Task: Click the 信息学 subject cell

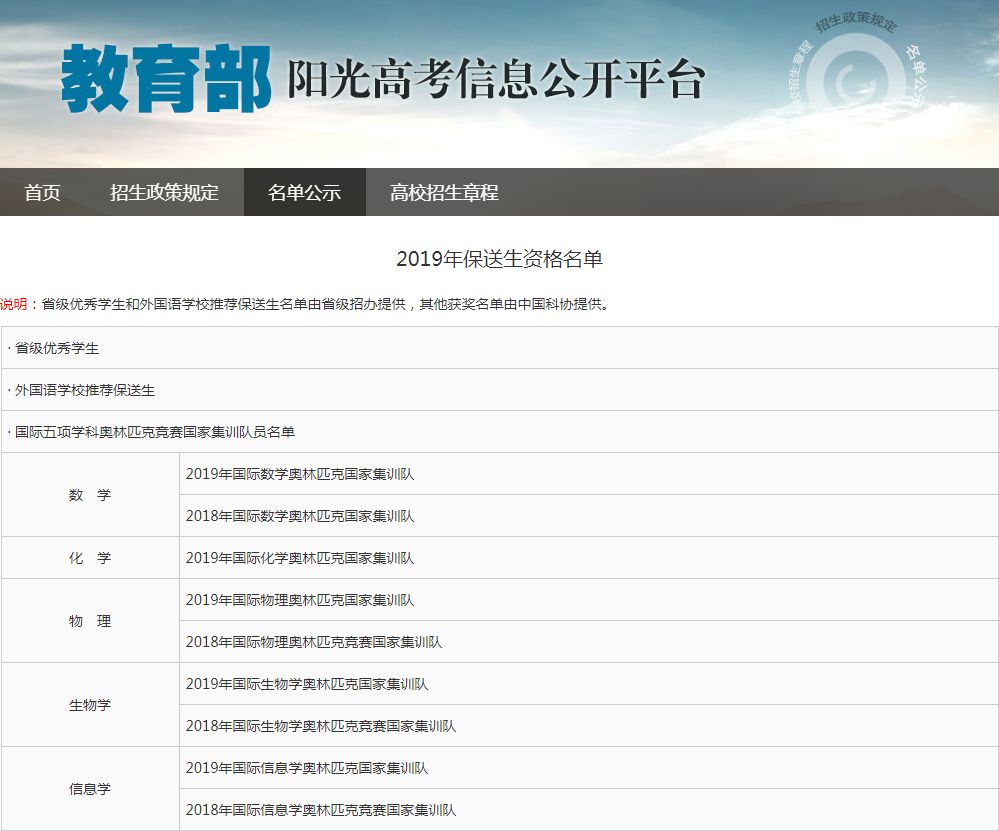Action: coord(90,790)
